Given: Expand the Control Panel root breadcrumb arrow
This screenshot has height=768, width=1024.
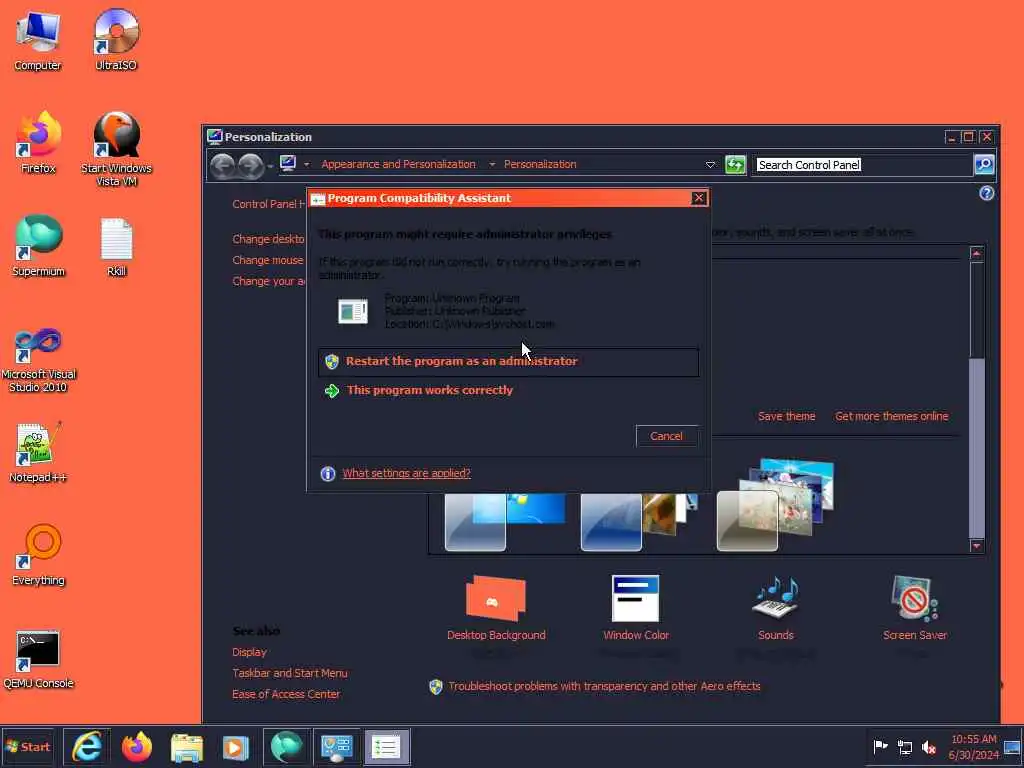Looking at the screenshot, I should point(306,165).
